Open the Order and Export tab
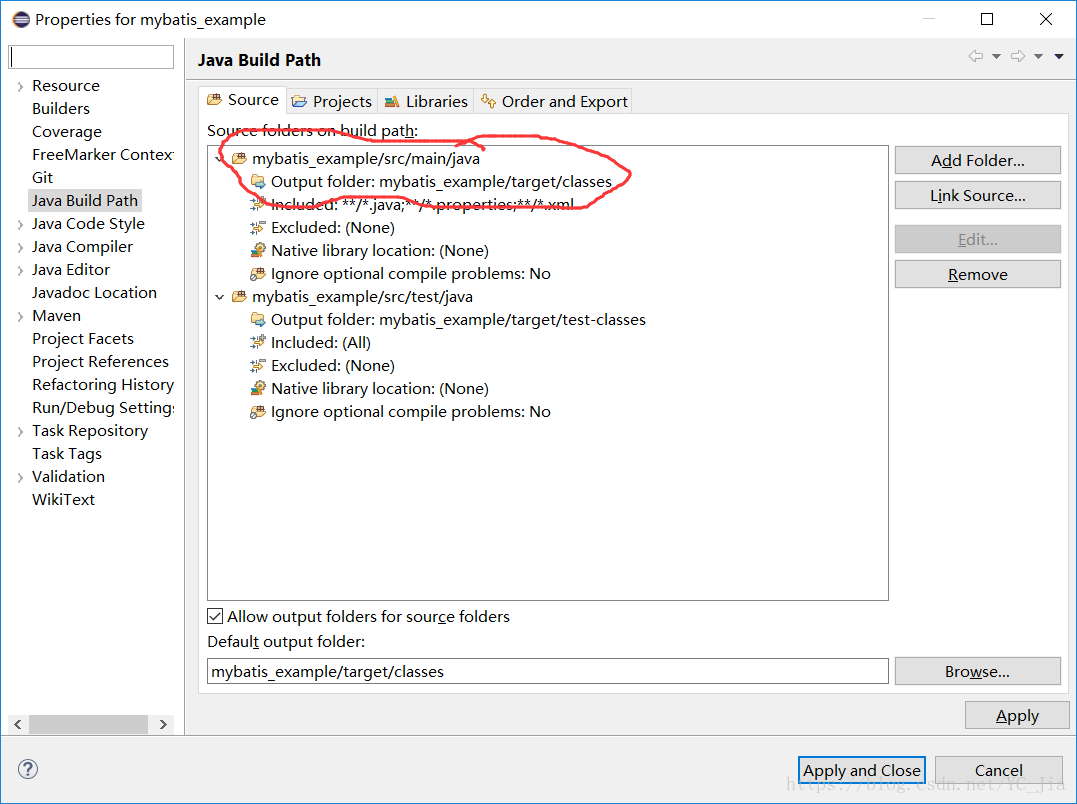Screen dimensions: 1077x804 pyautogui.click(x=554, y=101)
